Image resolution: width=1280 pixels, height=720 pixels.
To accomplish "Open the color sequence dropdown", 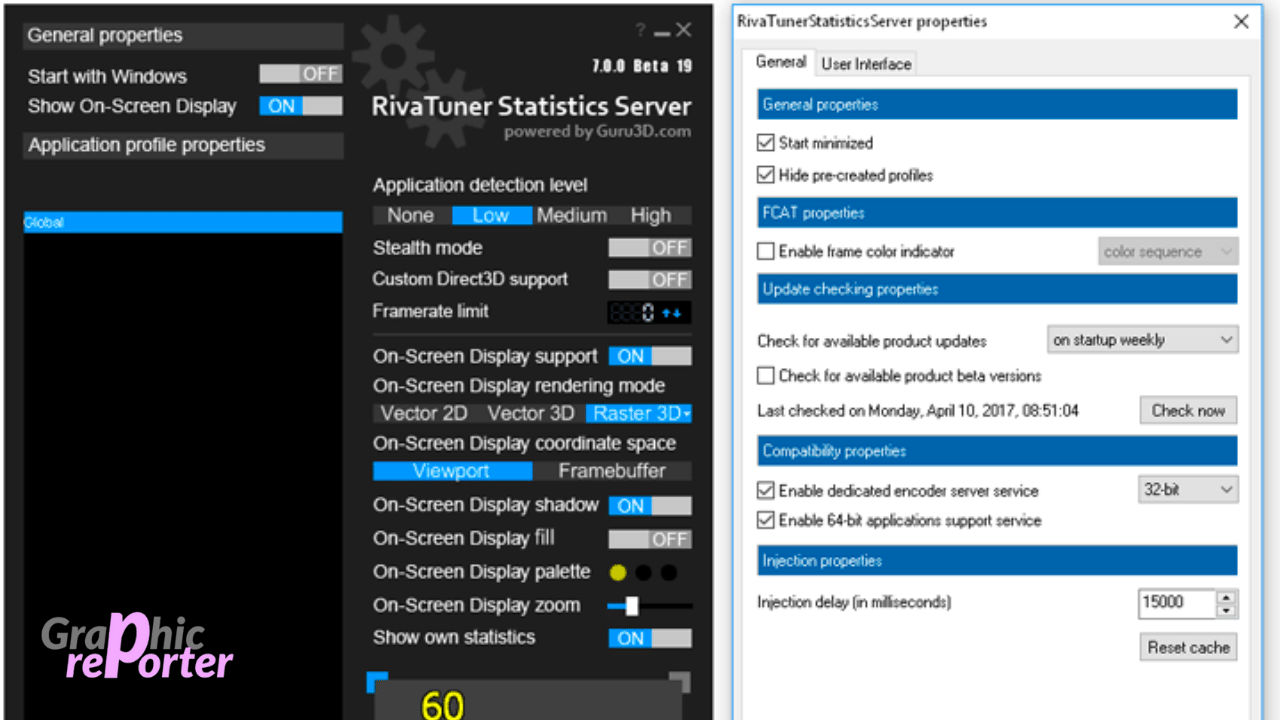I will 1168,252.
